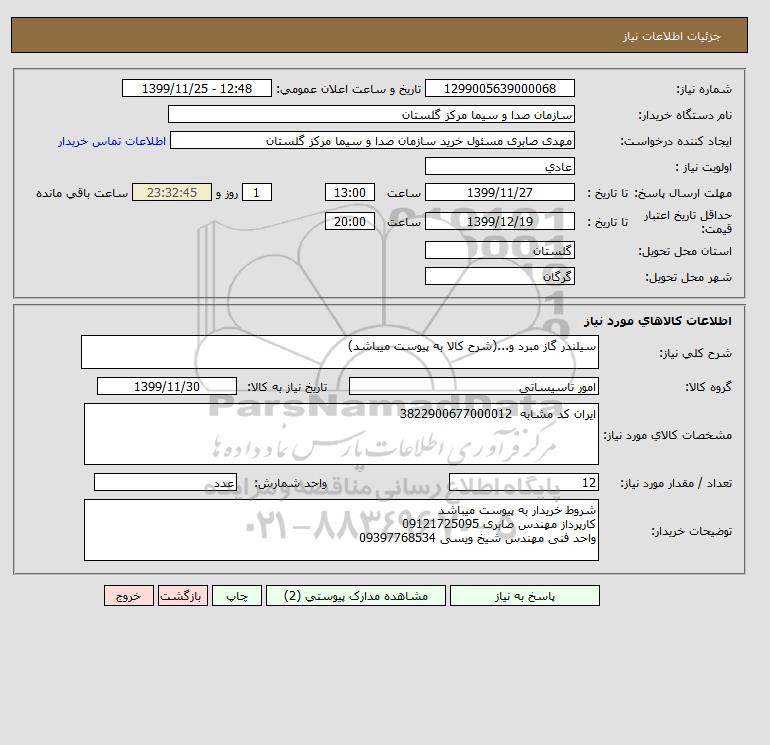Click the 'بازگشت' back button
770x745 pixels.
(x=183, y=596)
